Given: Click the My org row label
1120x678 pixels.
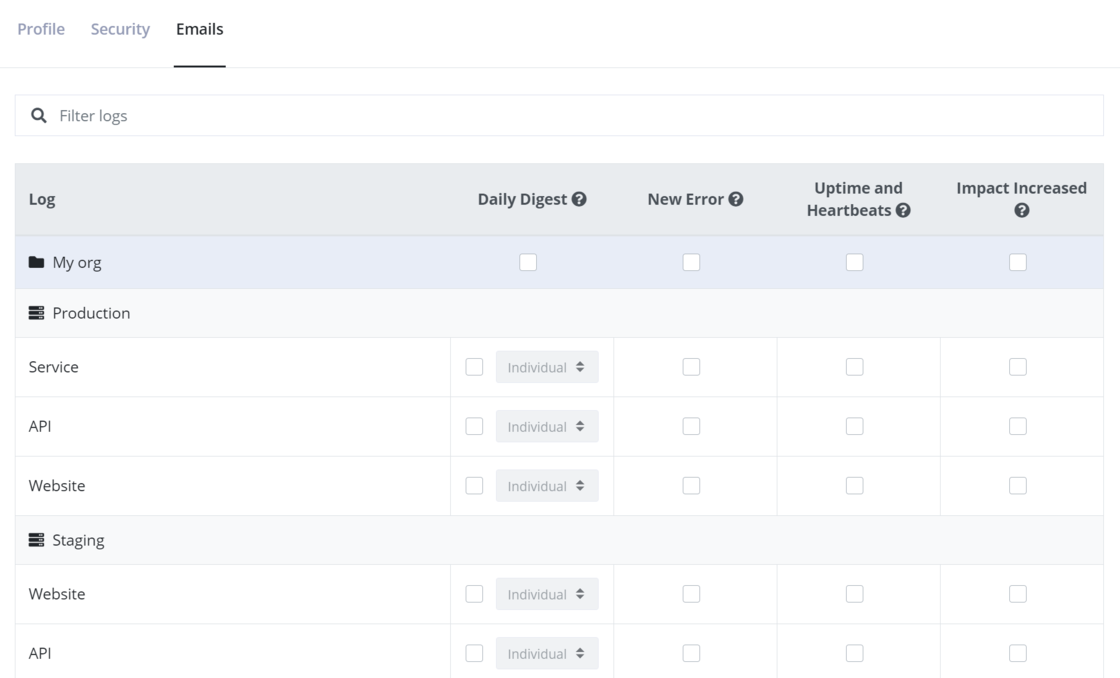Looking at the screenshot, I should pos(76,263).
